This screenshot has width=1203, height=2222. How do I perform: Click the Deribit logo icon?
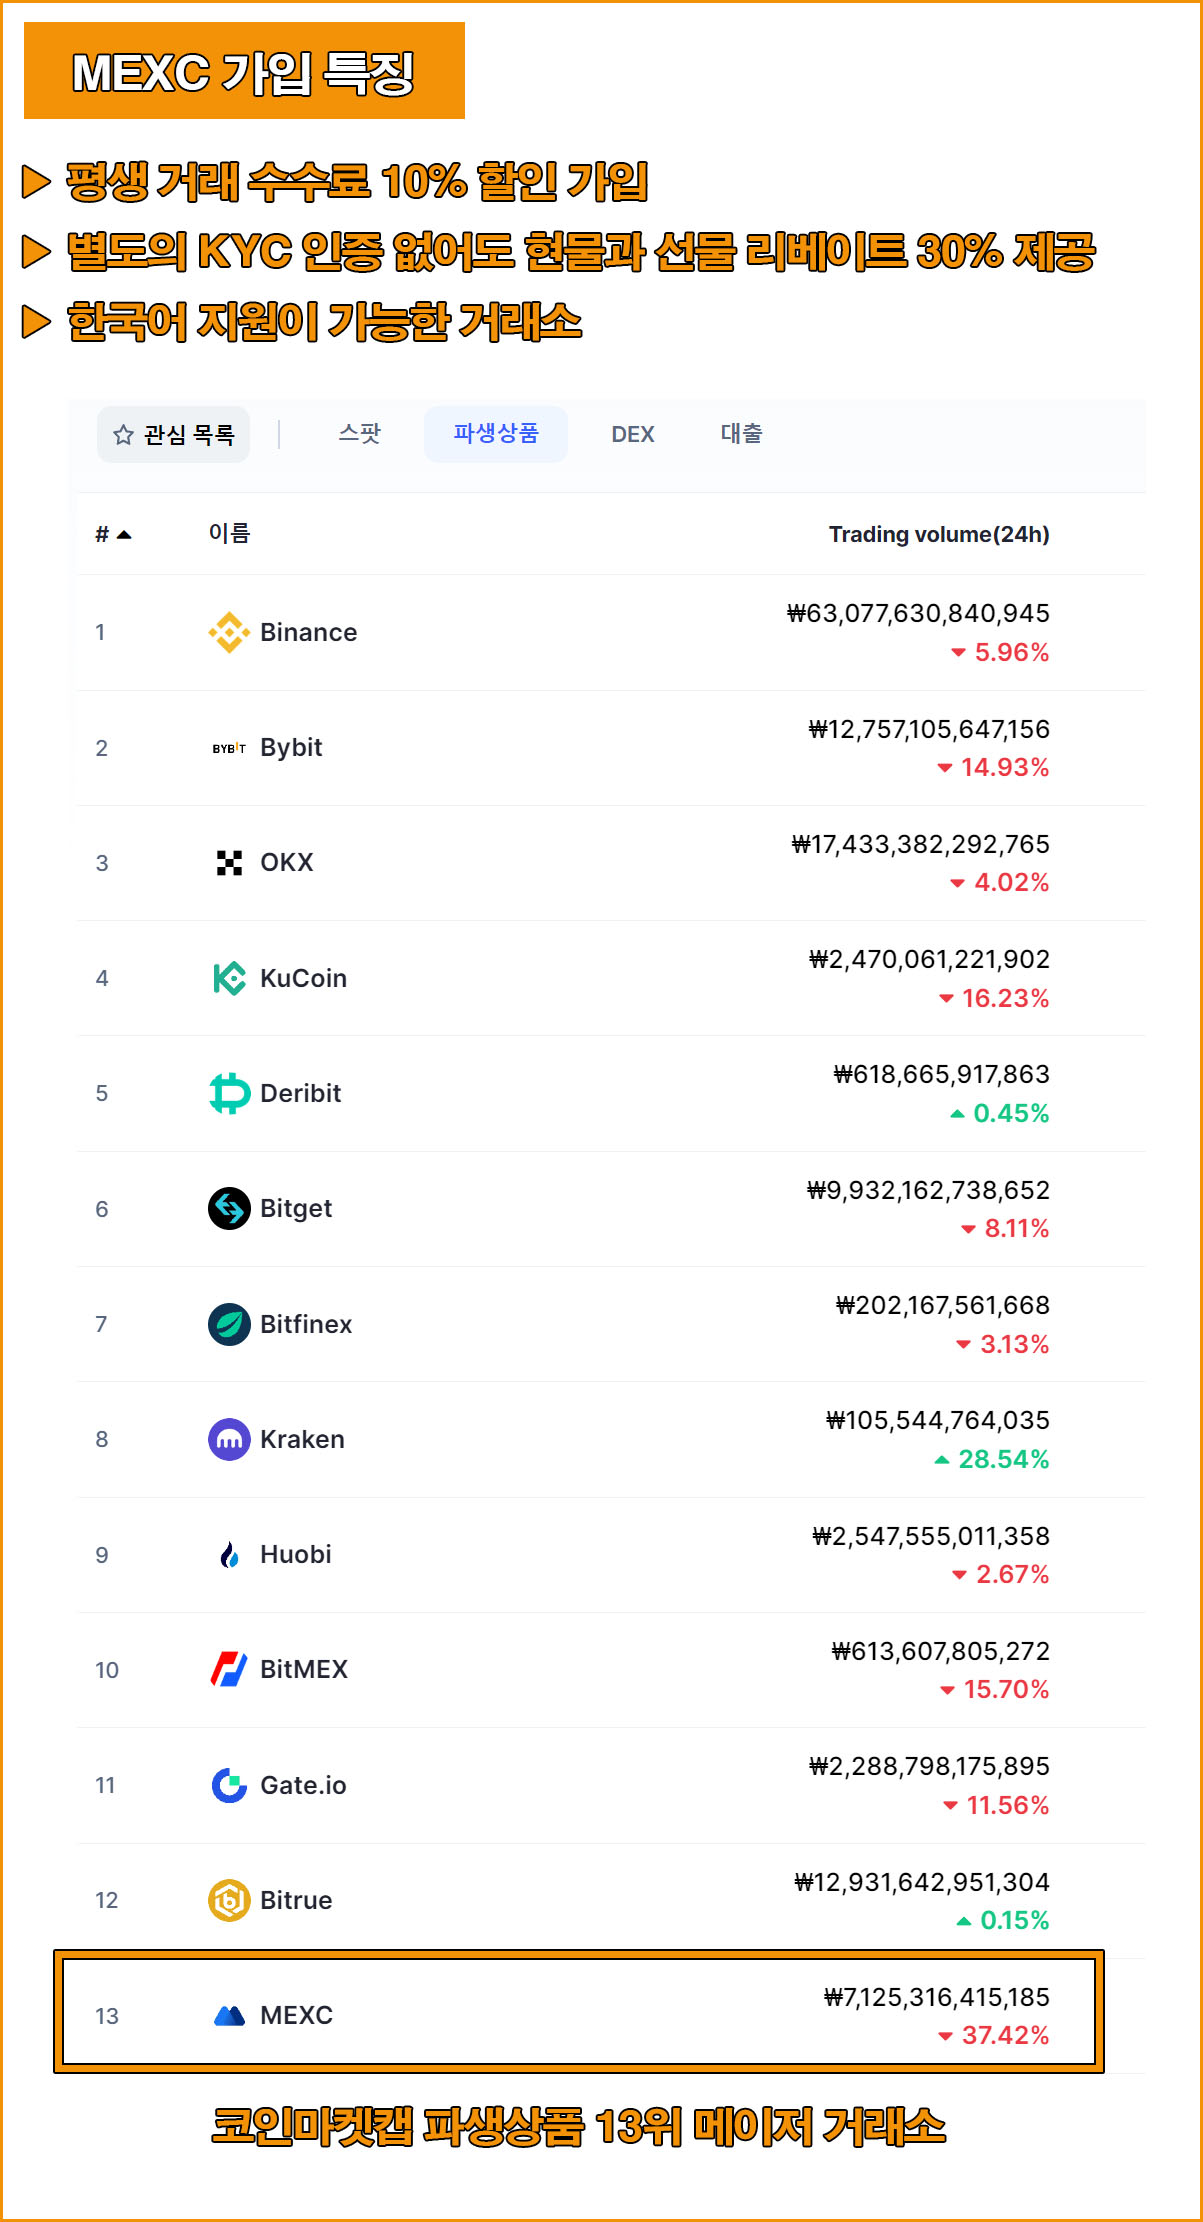[229, 1093]
